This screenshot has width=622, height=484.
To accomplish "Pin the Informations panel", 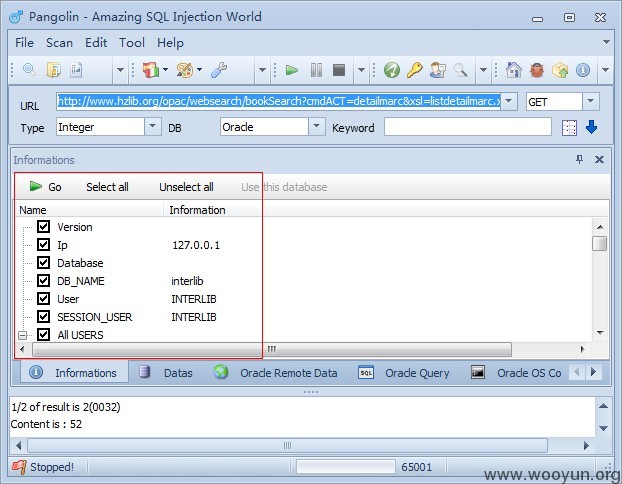I will coord(580,159).
